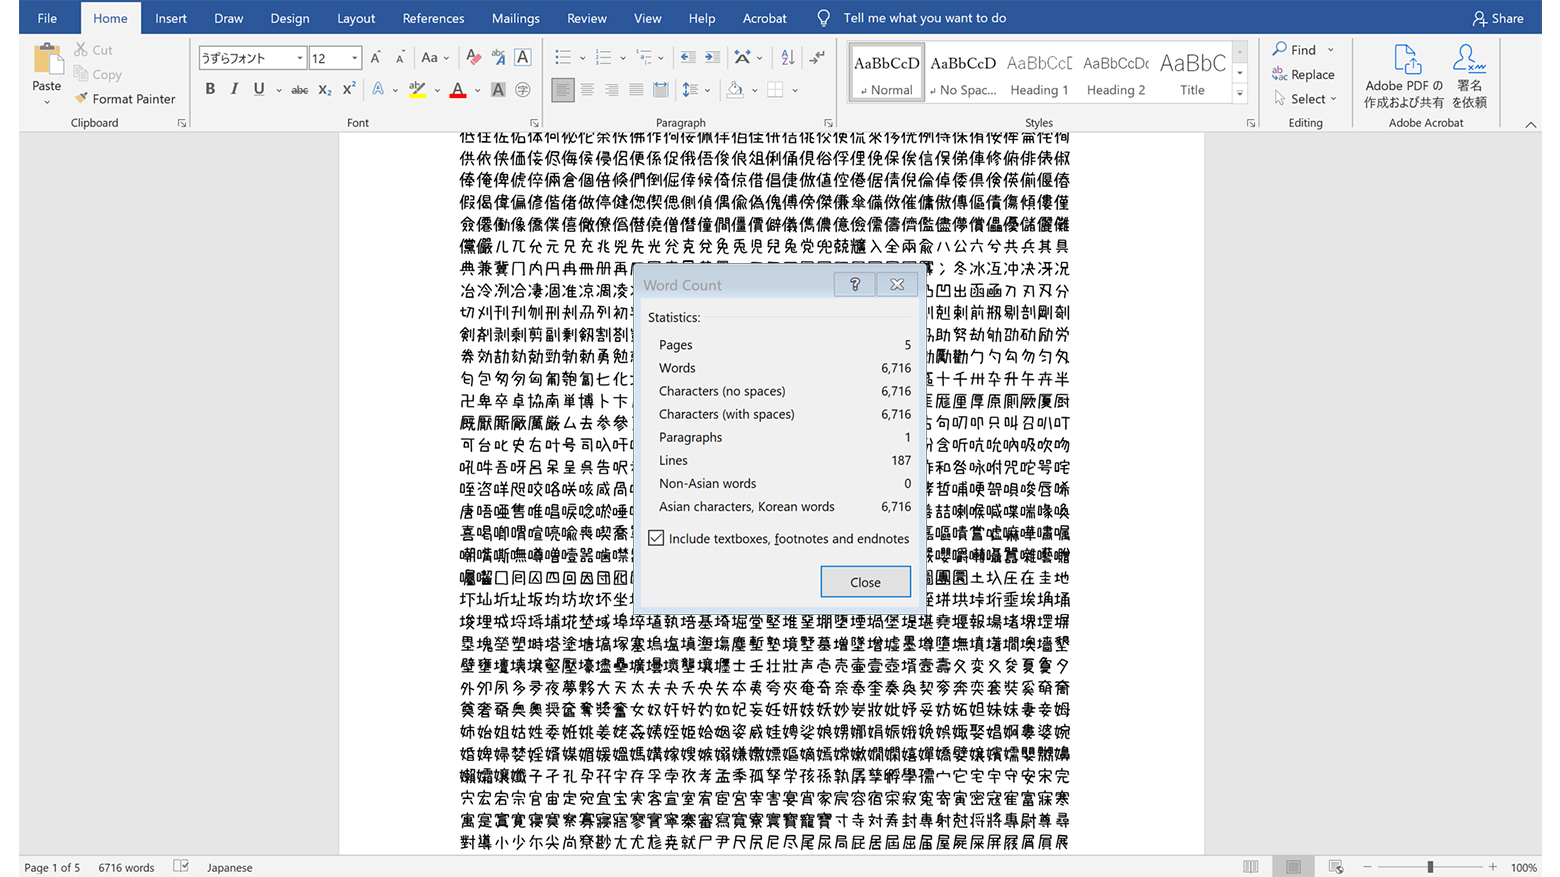This screenshot has width=1560, height=877.
Task: Apply text highlight color
Action: tap(418, 89)
